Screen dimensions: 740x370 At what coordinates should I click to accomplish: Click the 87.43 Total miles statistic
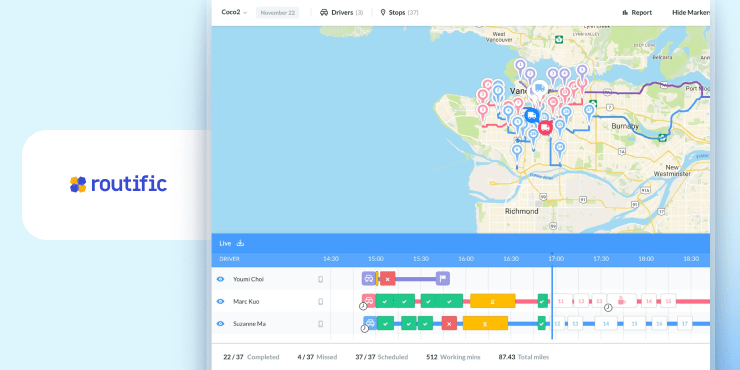(x=524, y=357)
